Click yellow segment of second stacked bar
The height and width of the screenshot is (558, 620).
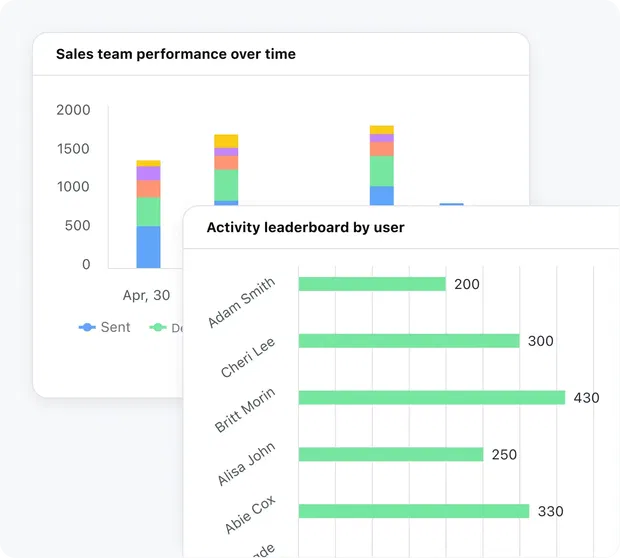(226, 141)
